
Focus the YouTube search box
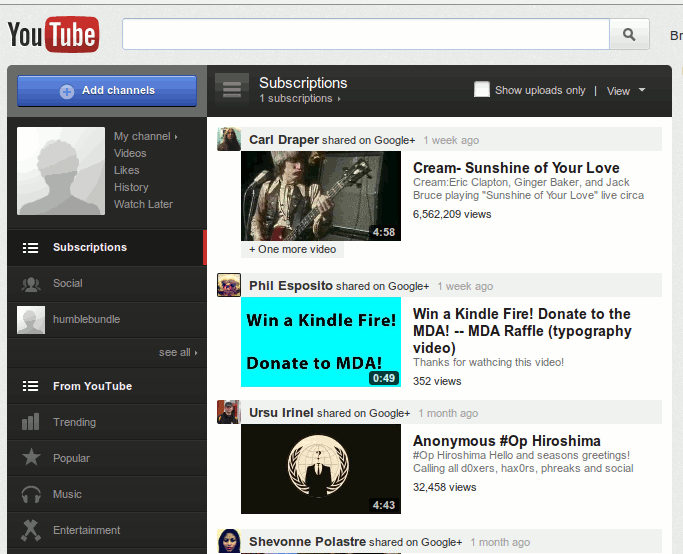(366, 34)
